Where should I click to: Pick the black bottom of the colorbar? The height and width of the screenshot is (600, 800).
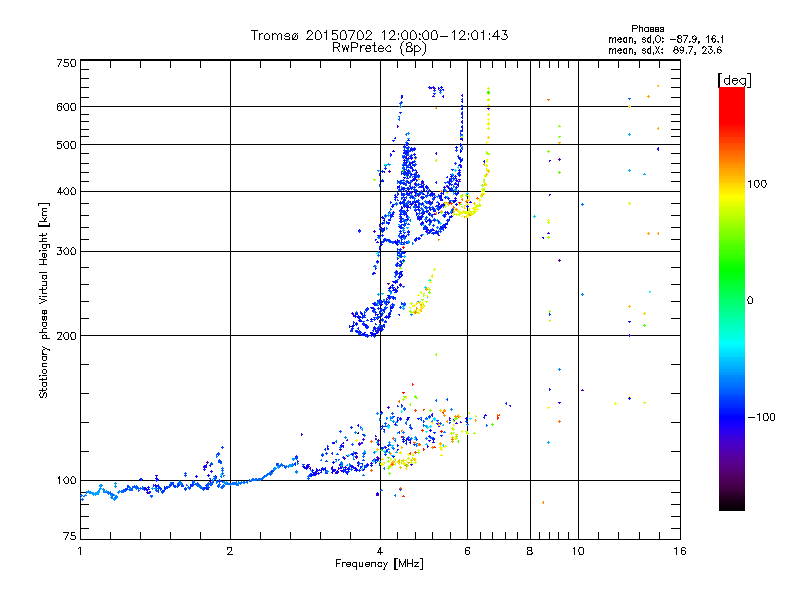[x=732, y=503]
